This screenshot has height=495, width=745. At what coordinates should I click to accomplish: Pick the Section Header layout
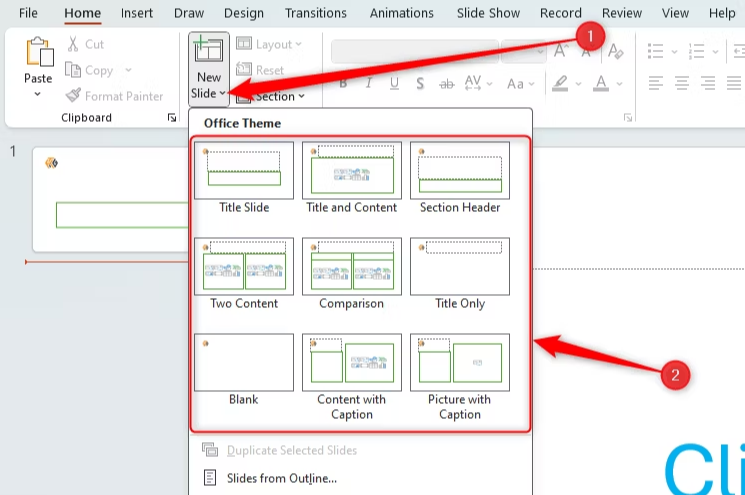coord(459,178)
